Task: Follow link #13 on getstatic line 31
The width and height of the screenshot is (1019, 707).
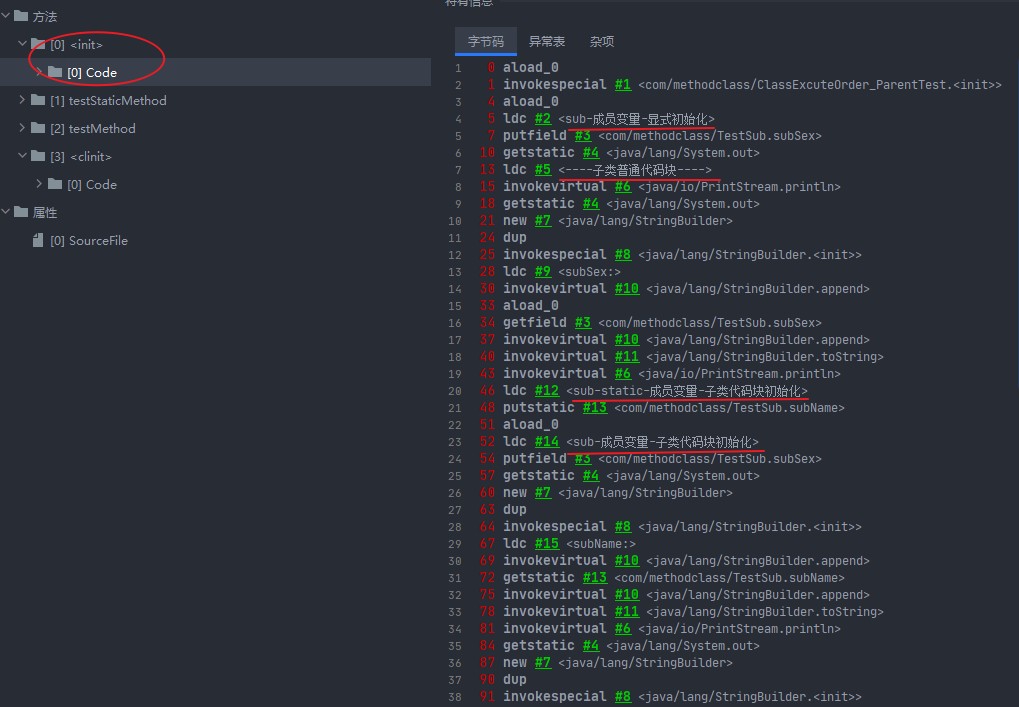Action: point(595,577)
